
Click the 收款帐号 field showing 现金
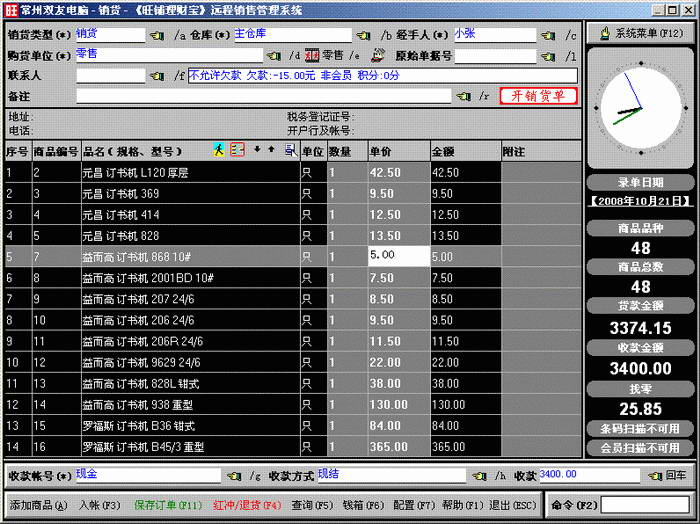(x=148, y=475)
